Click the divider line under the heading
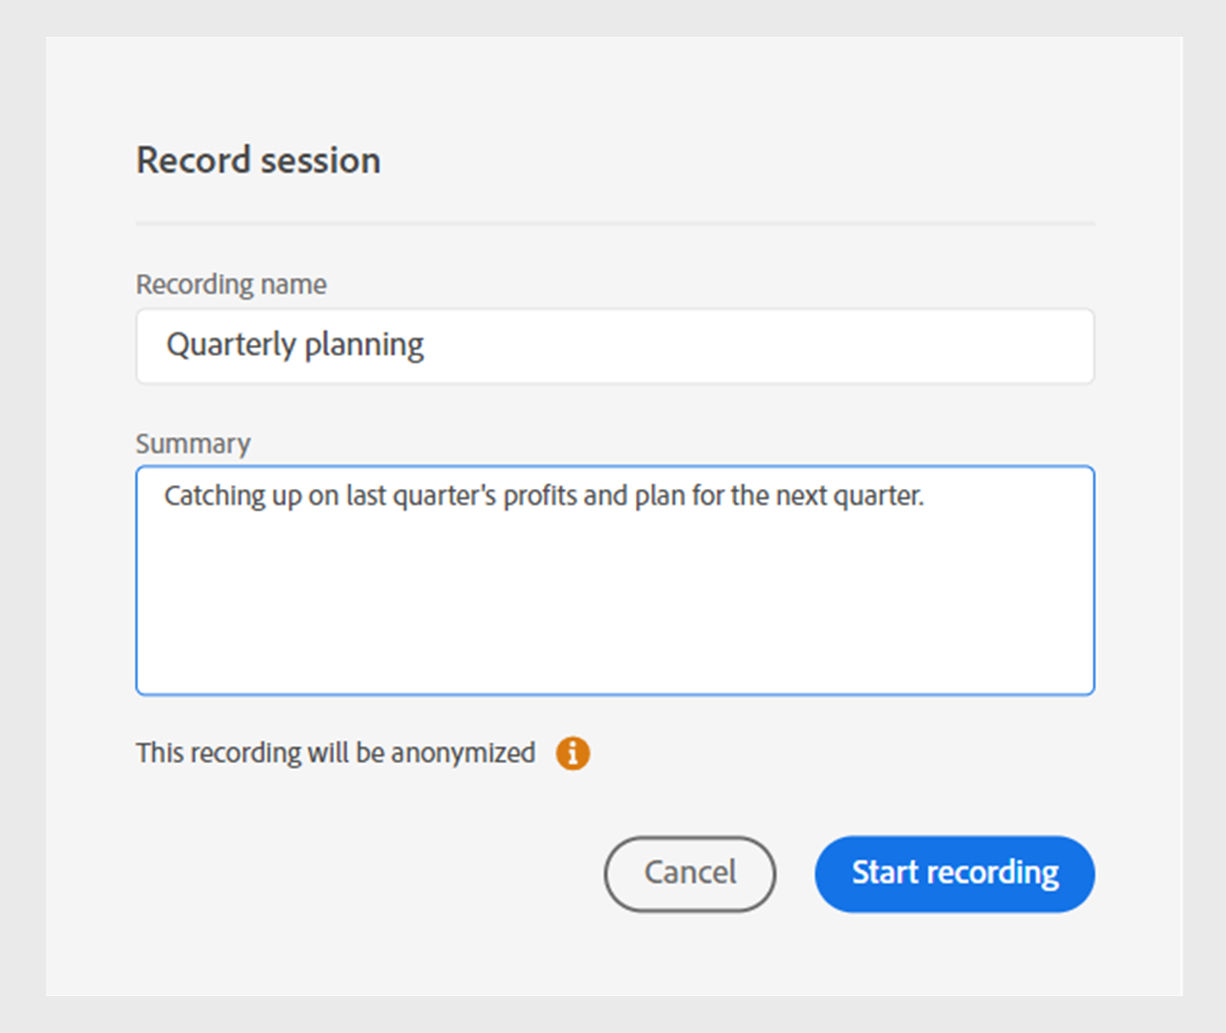1226x1033 pixels. click(x=615, y=223)
